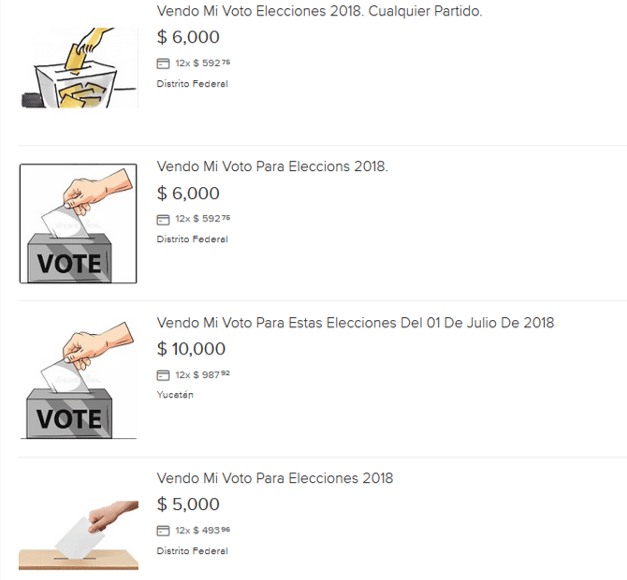Click the $ 6,000 price of Cualquier Partido listing

(x=188, y=37)
